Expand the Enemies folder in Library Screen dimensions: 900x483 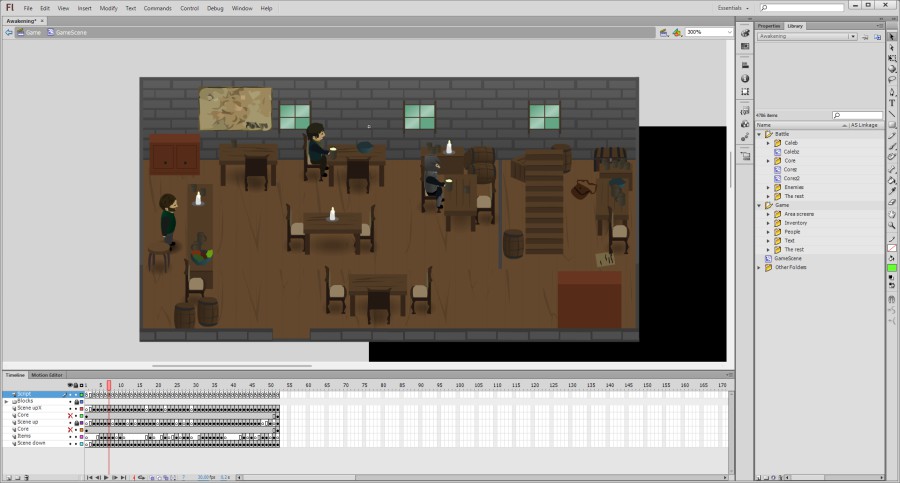768,187
